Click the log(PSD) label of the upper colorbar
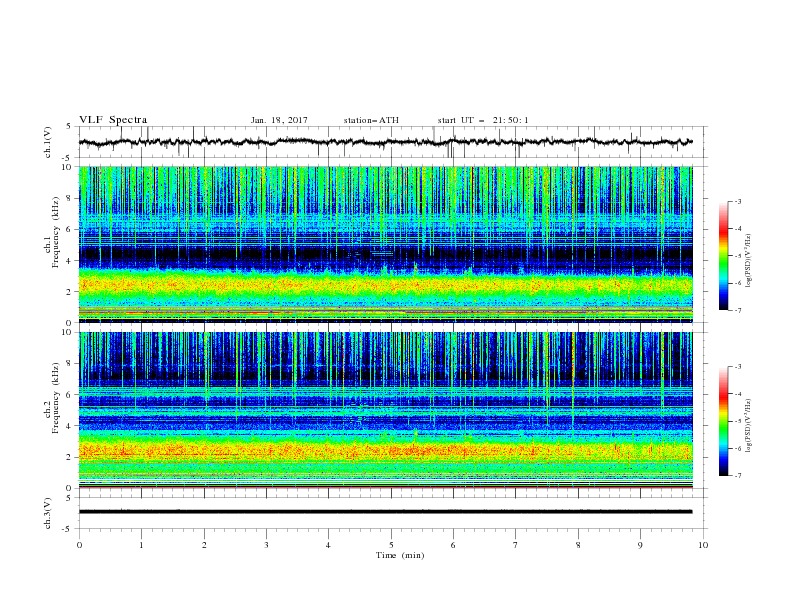Viewport: 792px width, 612px height. [749, 261]
